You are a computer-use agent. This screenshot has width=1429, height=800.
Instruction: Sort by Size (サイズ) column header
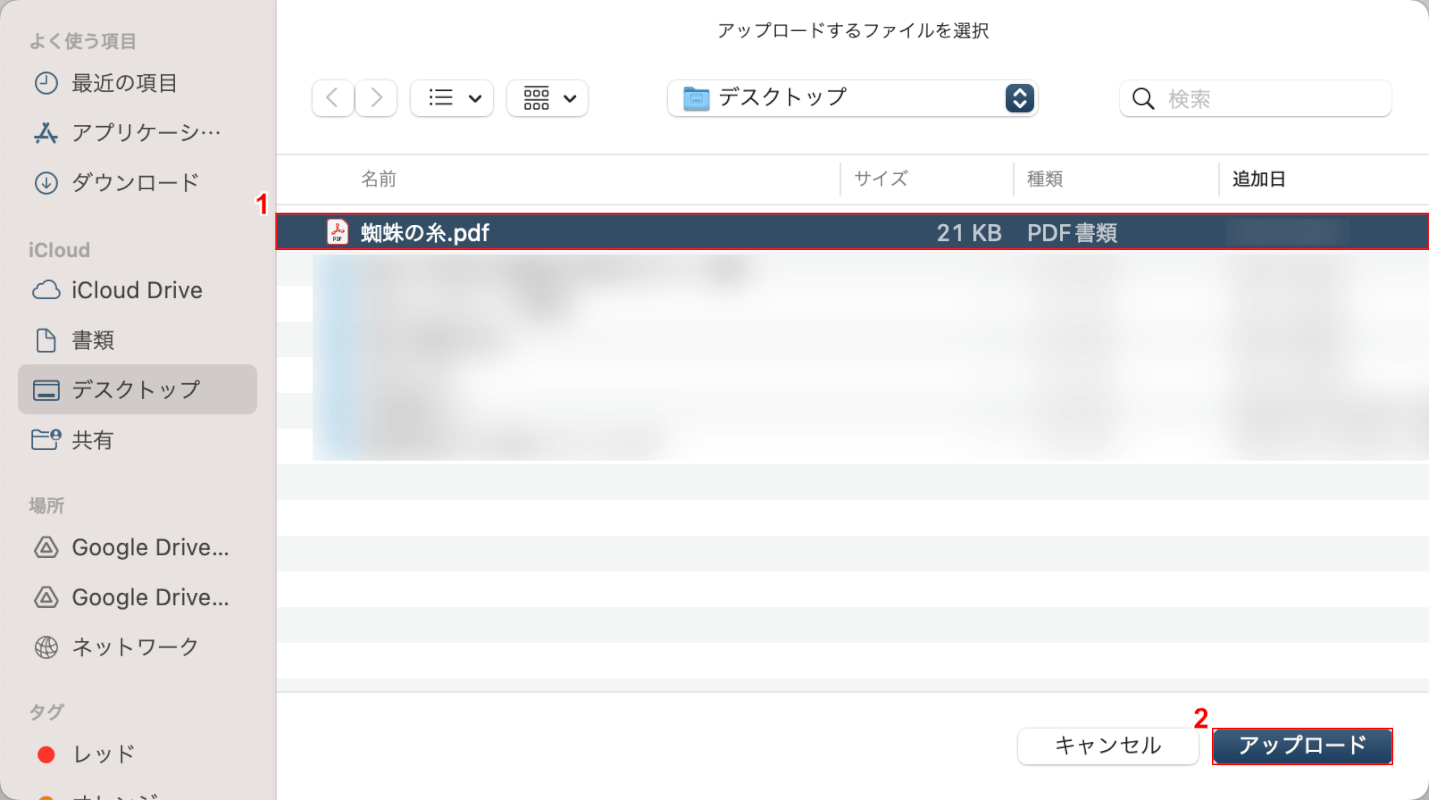pyautogui.click(x=881, y=179)
